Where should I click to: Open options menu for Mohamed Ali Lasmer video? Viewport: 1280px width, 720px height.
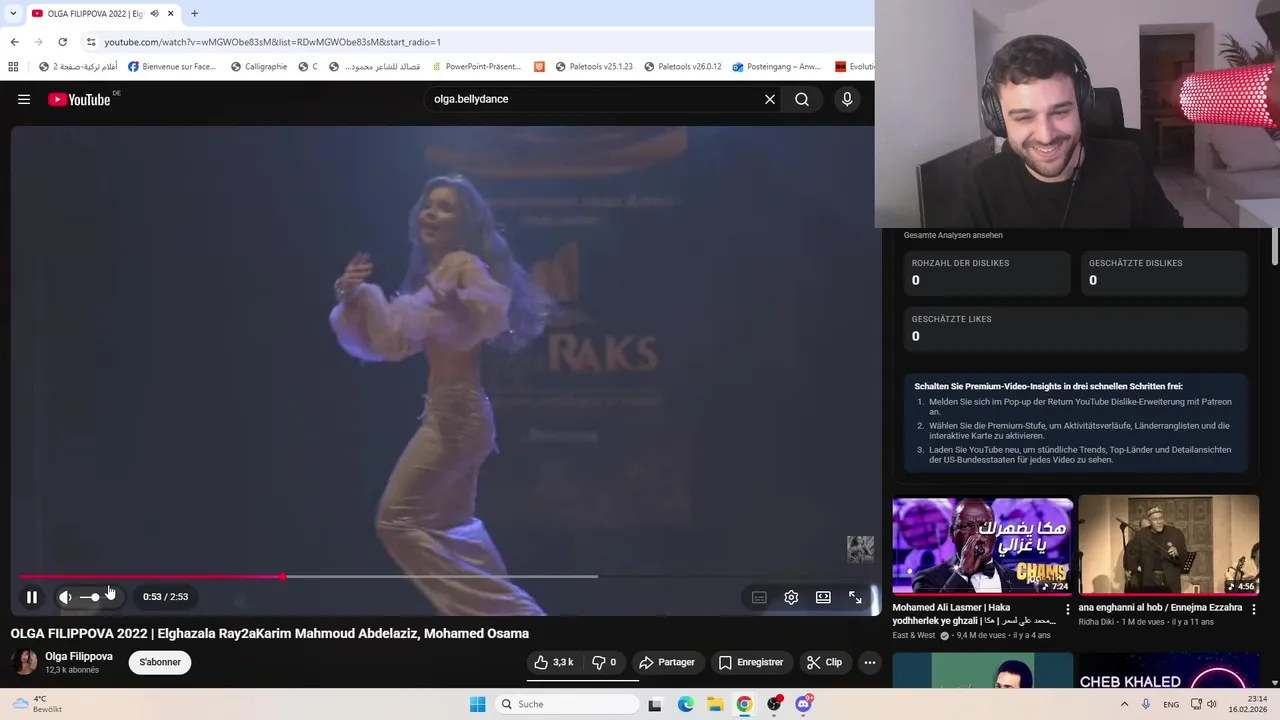[x=1067, y=608]
